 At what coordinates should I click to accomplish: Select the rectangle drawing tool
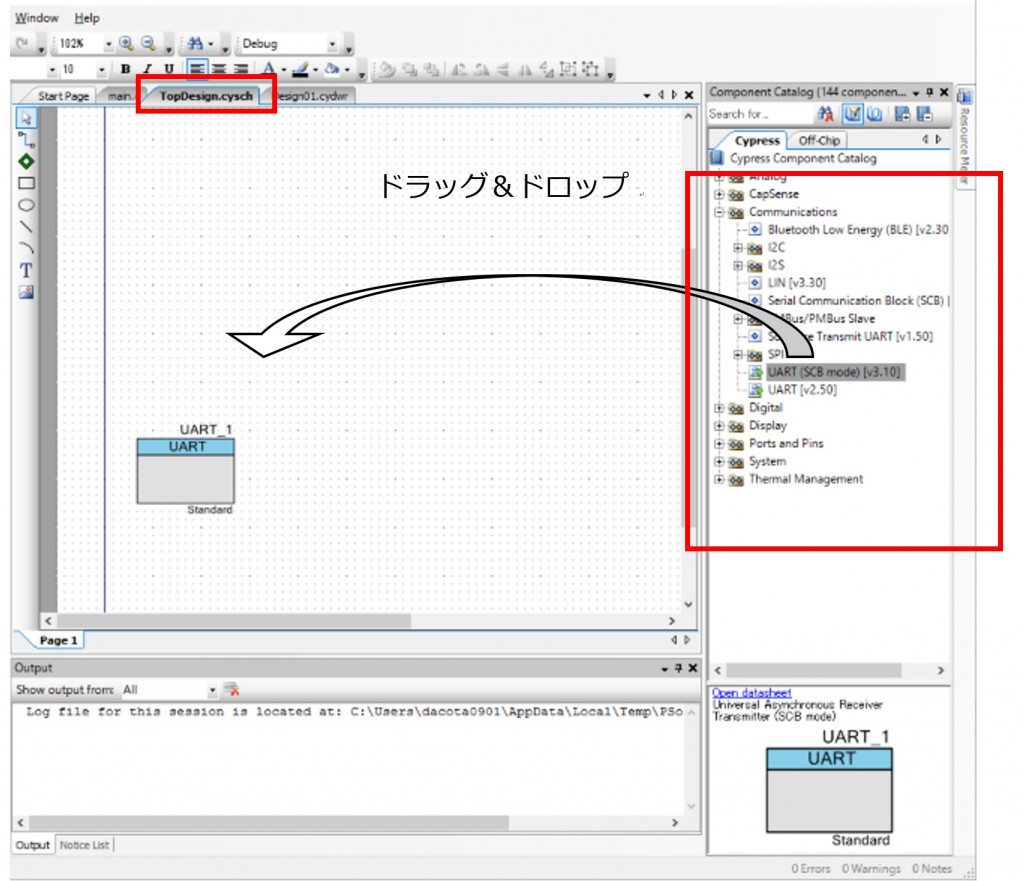[x=26, y=184]
